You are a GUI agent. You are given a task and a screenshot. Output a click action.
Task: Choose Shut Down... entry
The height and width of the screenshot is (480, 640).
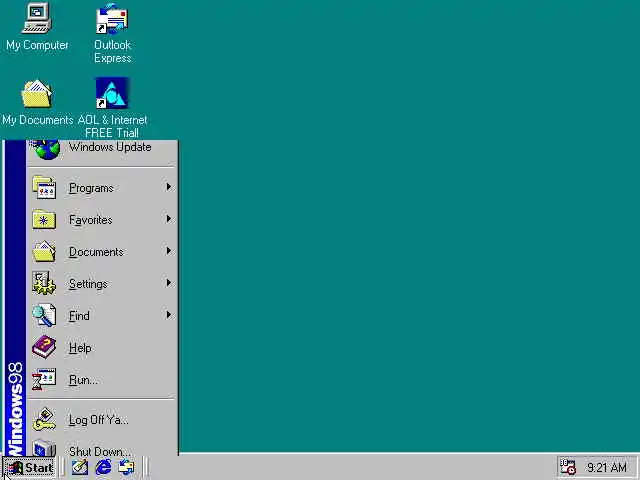(x=102, y=447)
